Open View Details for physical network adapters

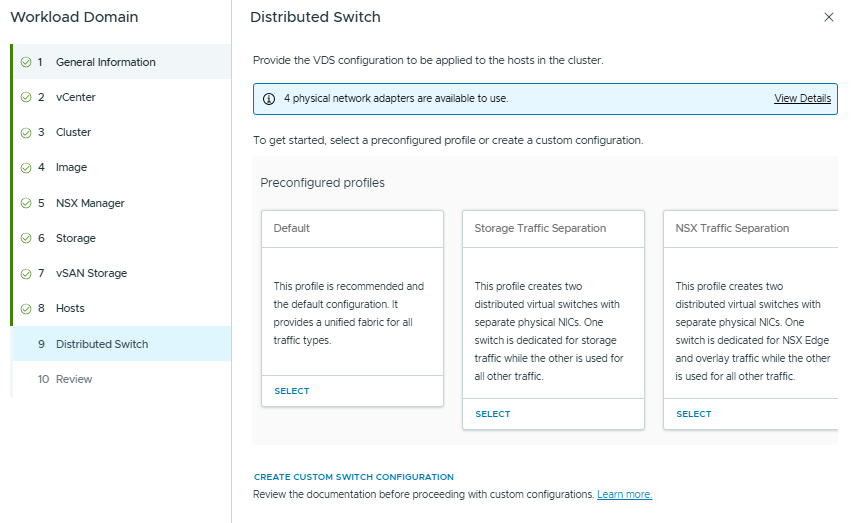[x=802, y=99]
